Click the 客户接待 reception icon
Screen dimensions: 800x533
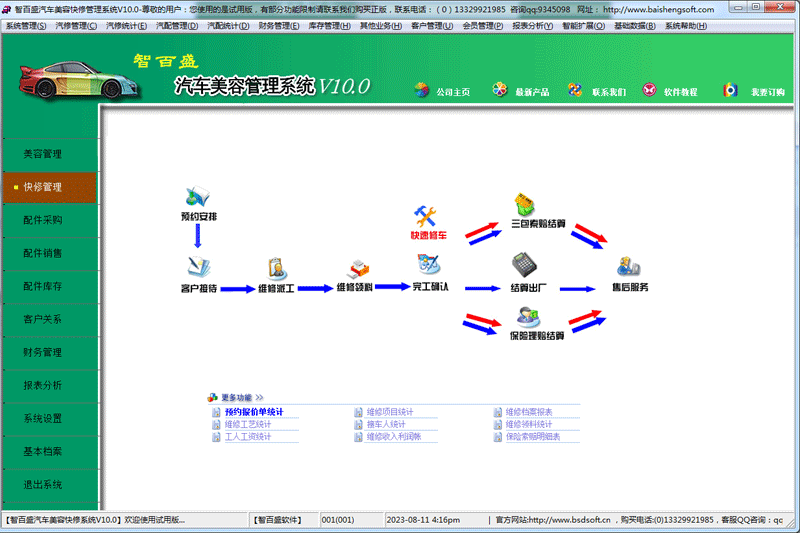coord(198,267)
